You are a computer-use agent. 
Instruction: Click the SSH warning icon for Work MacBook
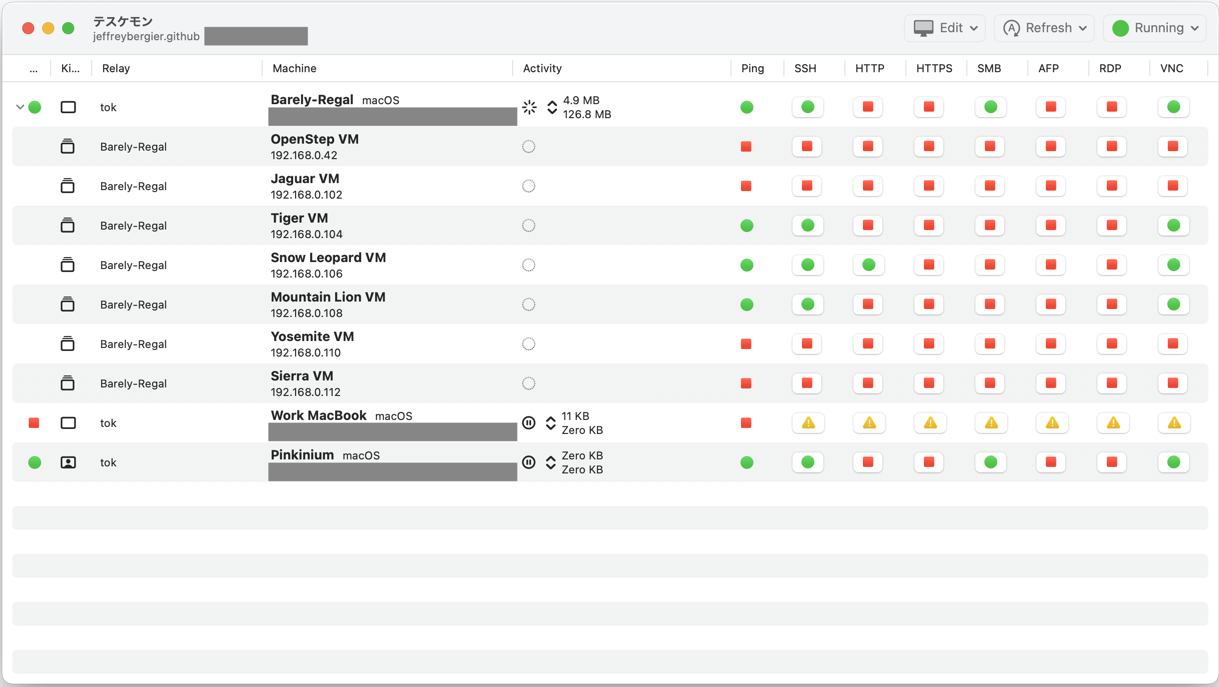tap(808, 423)
